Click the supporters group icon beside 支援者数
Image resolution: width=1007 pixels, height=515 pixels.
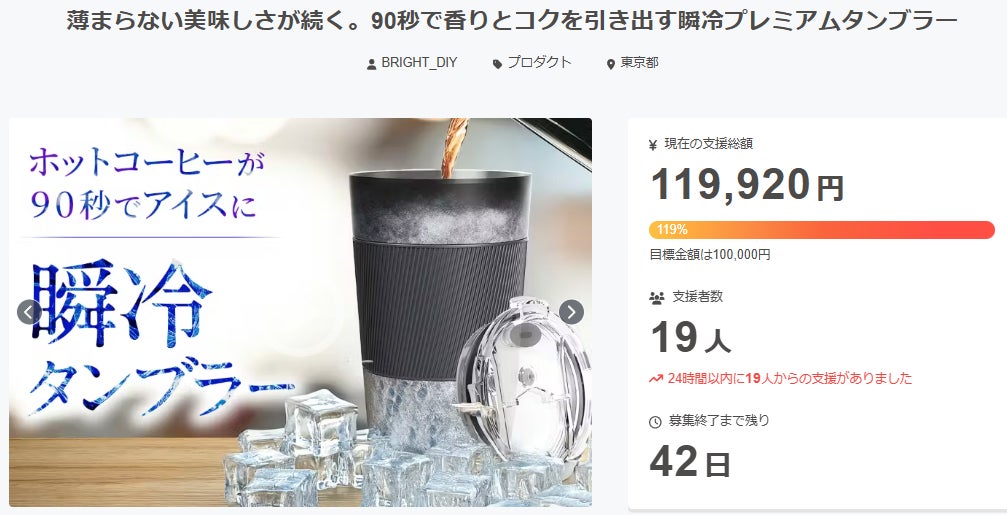(x=656, y=298)
